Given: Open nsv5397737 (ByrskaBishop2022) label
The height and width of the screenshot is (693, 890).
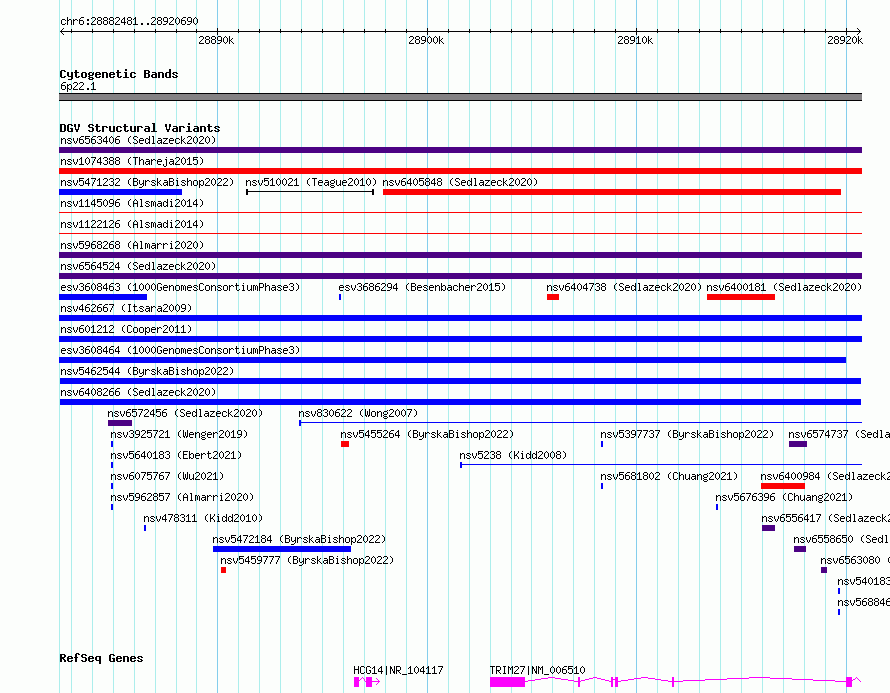Looking at the screenshot, I should point(687,434).
